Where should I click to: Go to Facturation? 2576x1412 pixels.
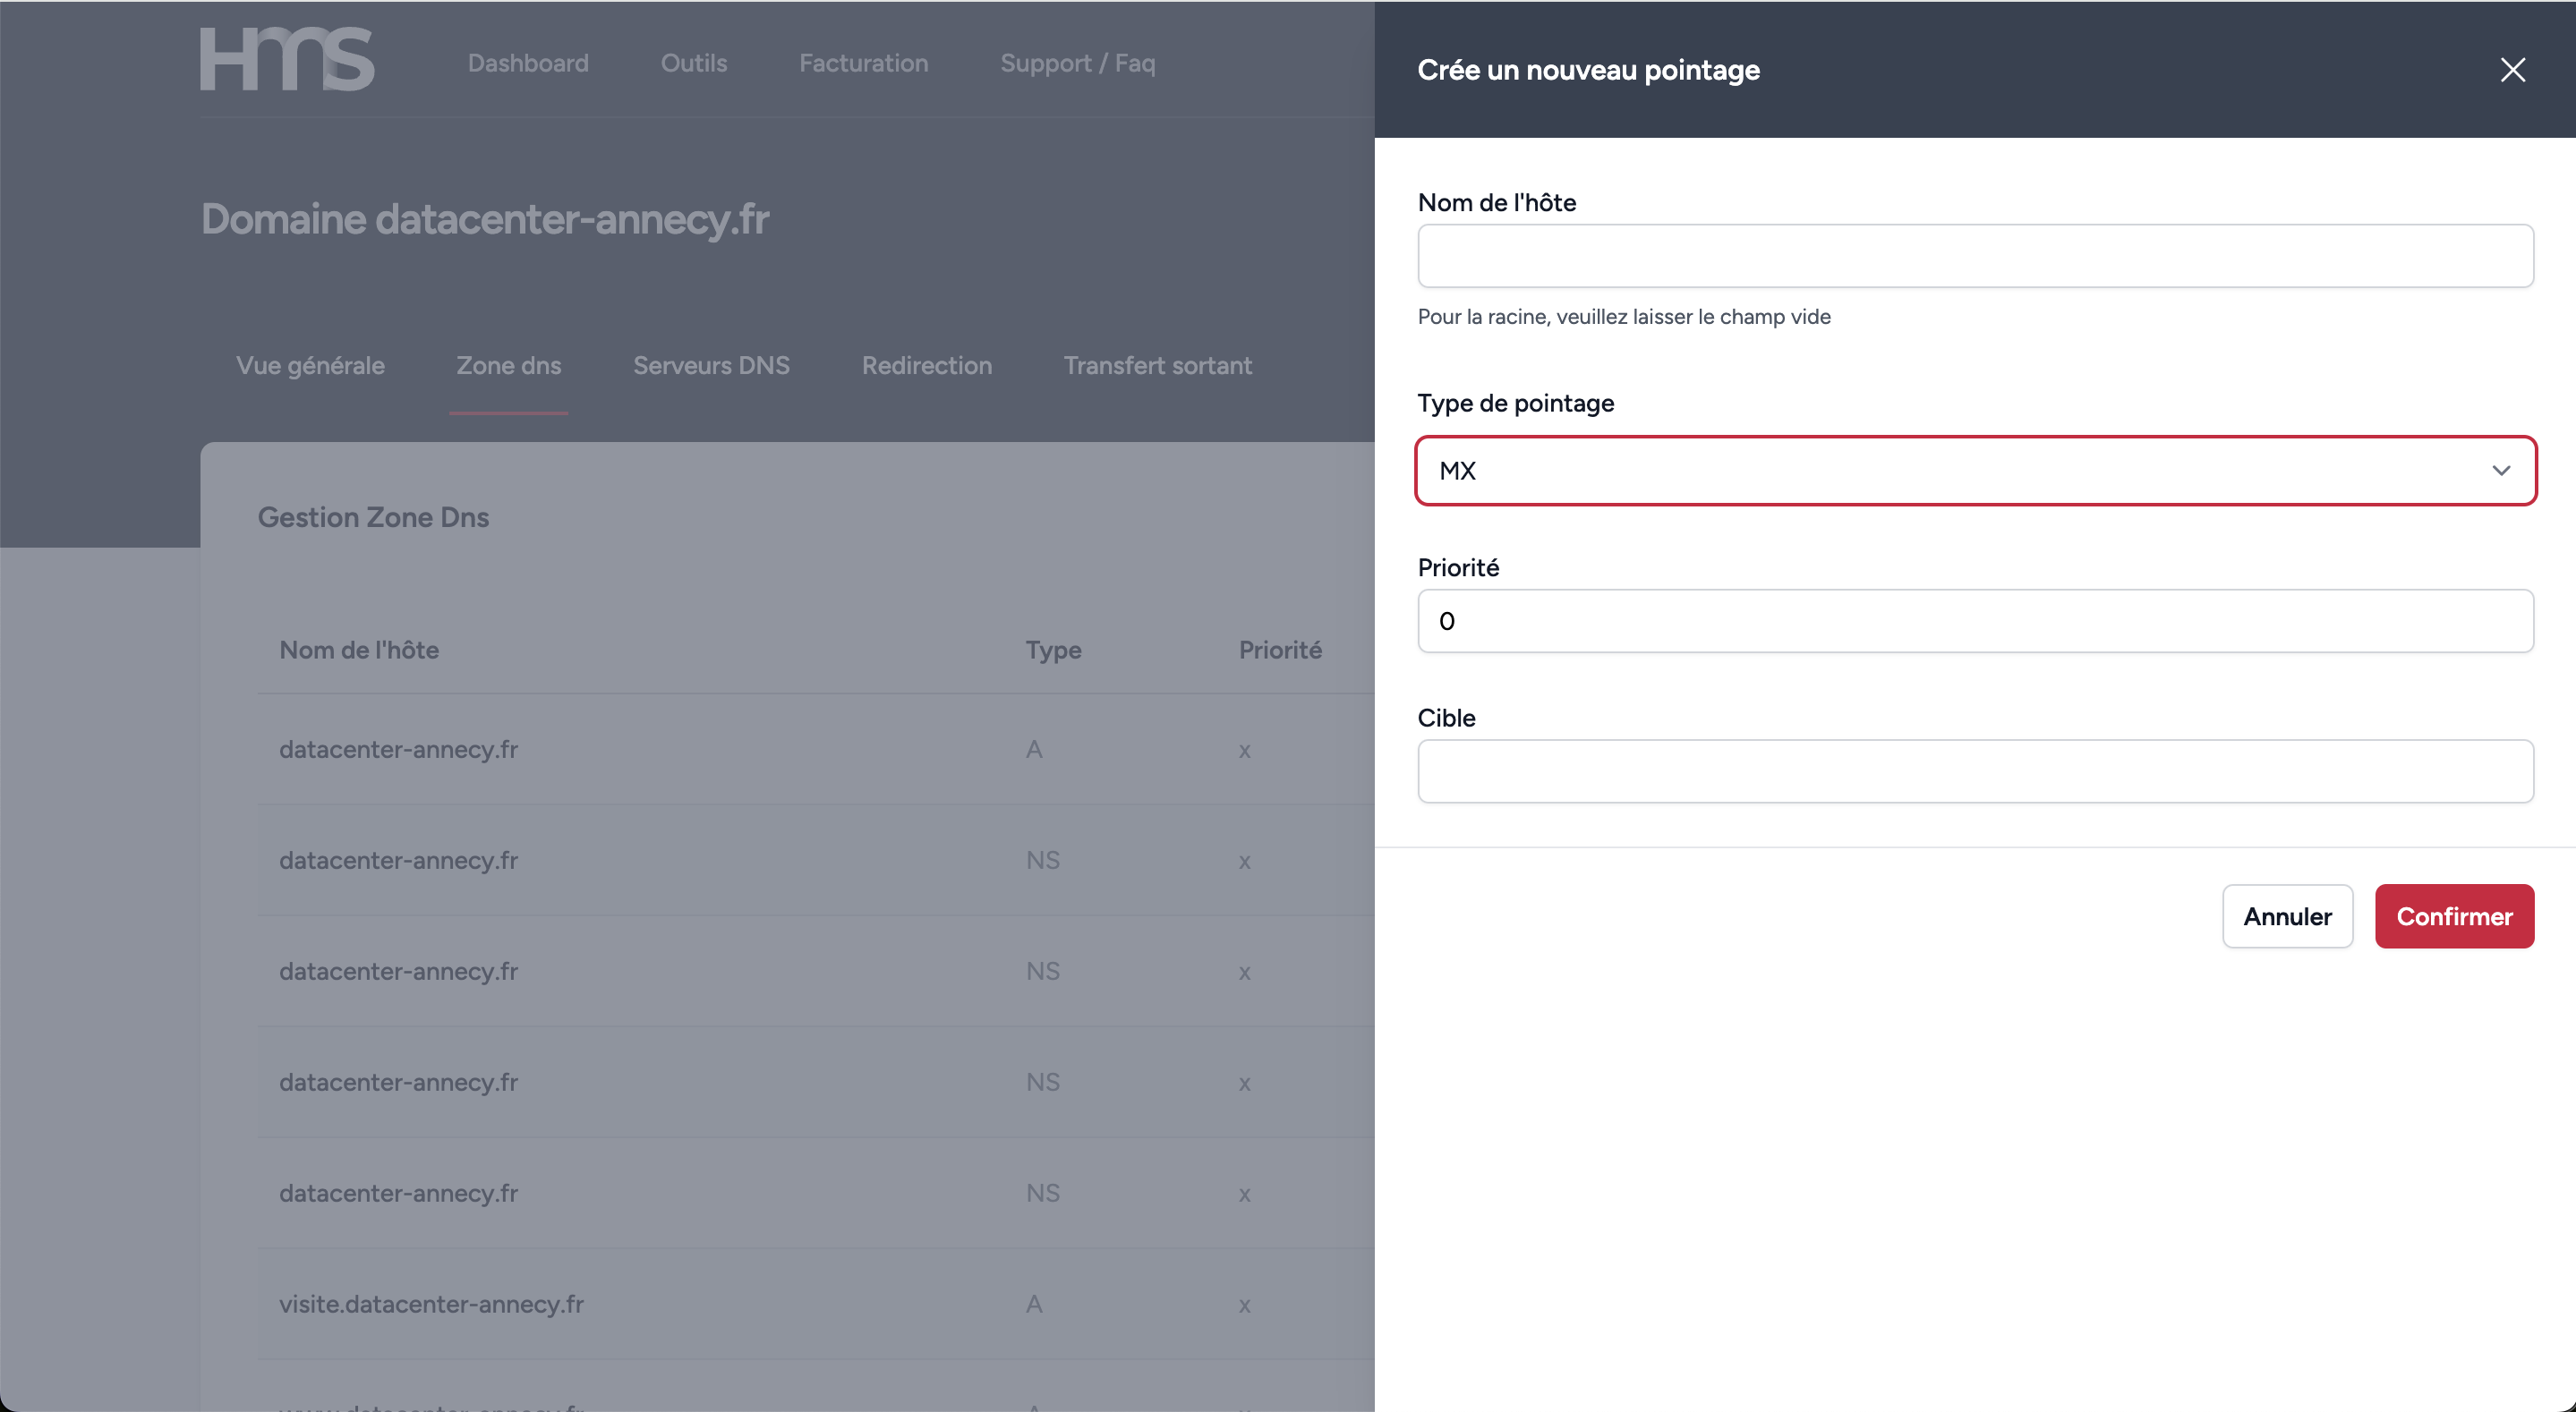pyautogui.click(x=863, y=63)
